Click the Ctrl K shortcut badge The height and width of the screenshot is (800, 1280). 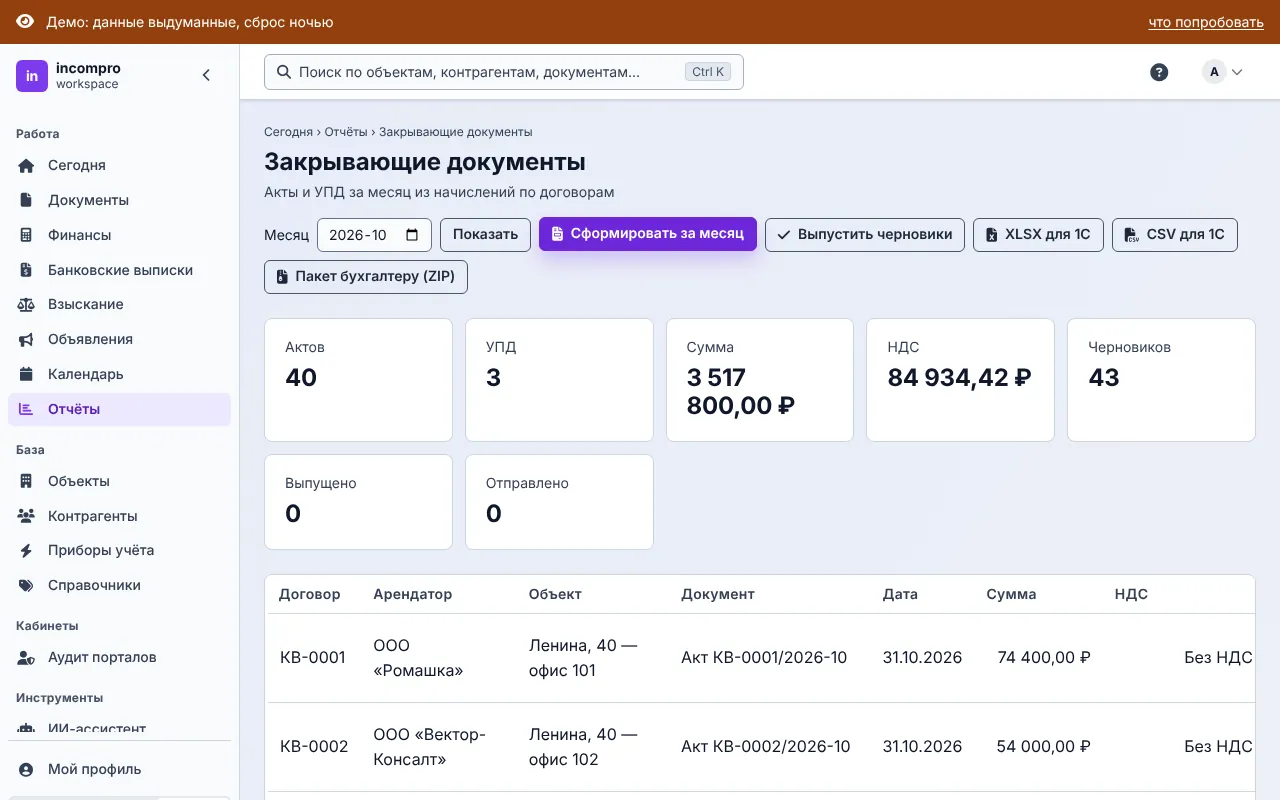point(708,72)
